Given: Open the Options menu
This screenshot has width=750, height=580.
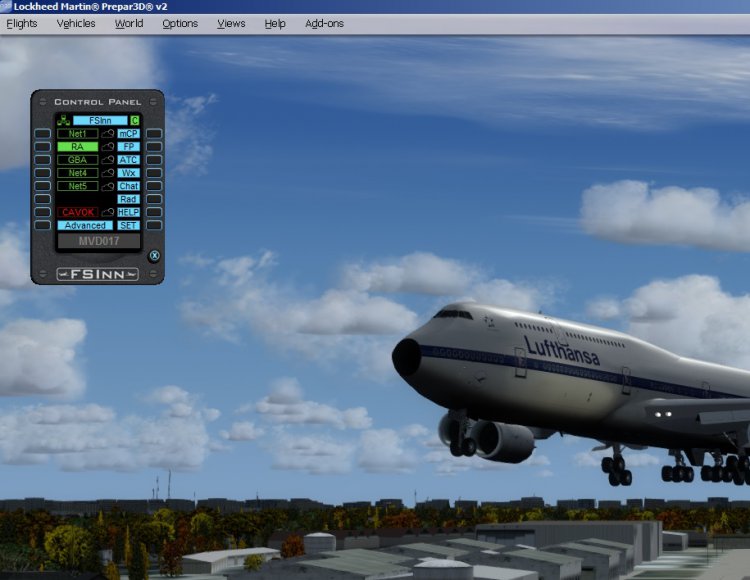Looking at the screenshot, I should click(x=180, y=23).
